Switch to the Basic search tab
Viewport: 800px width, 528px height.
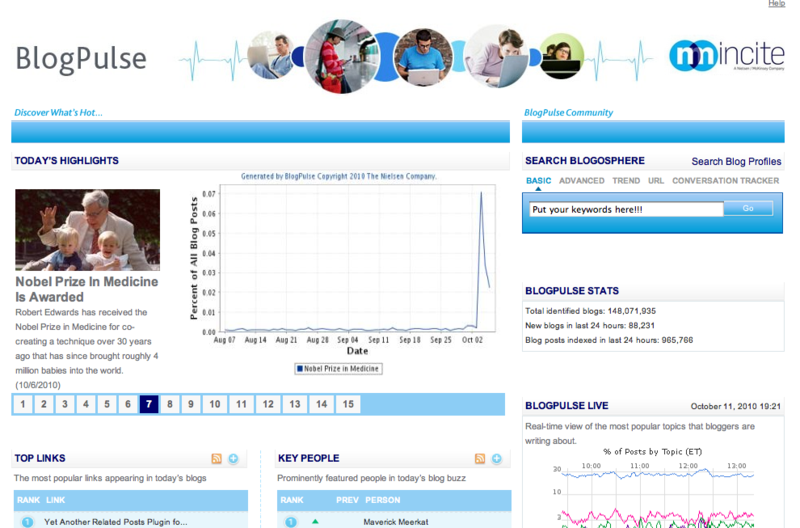538,181
